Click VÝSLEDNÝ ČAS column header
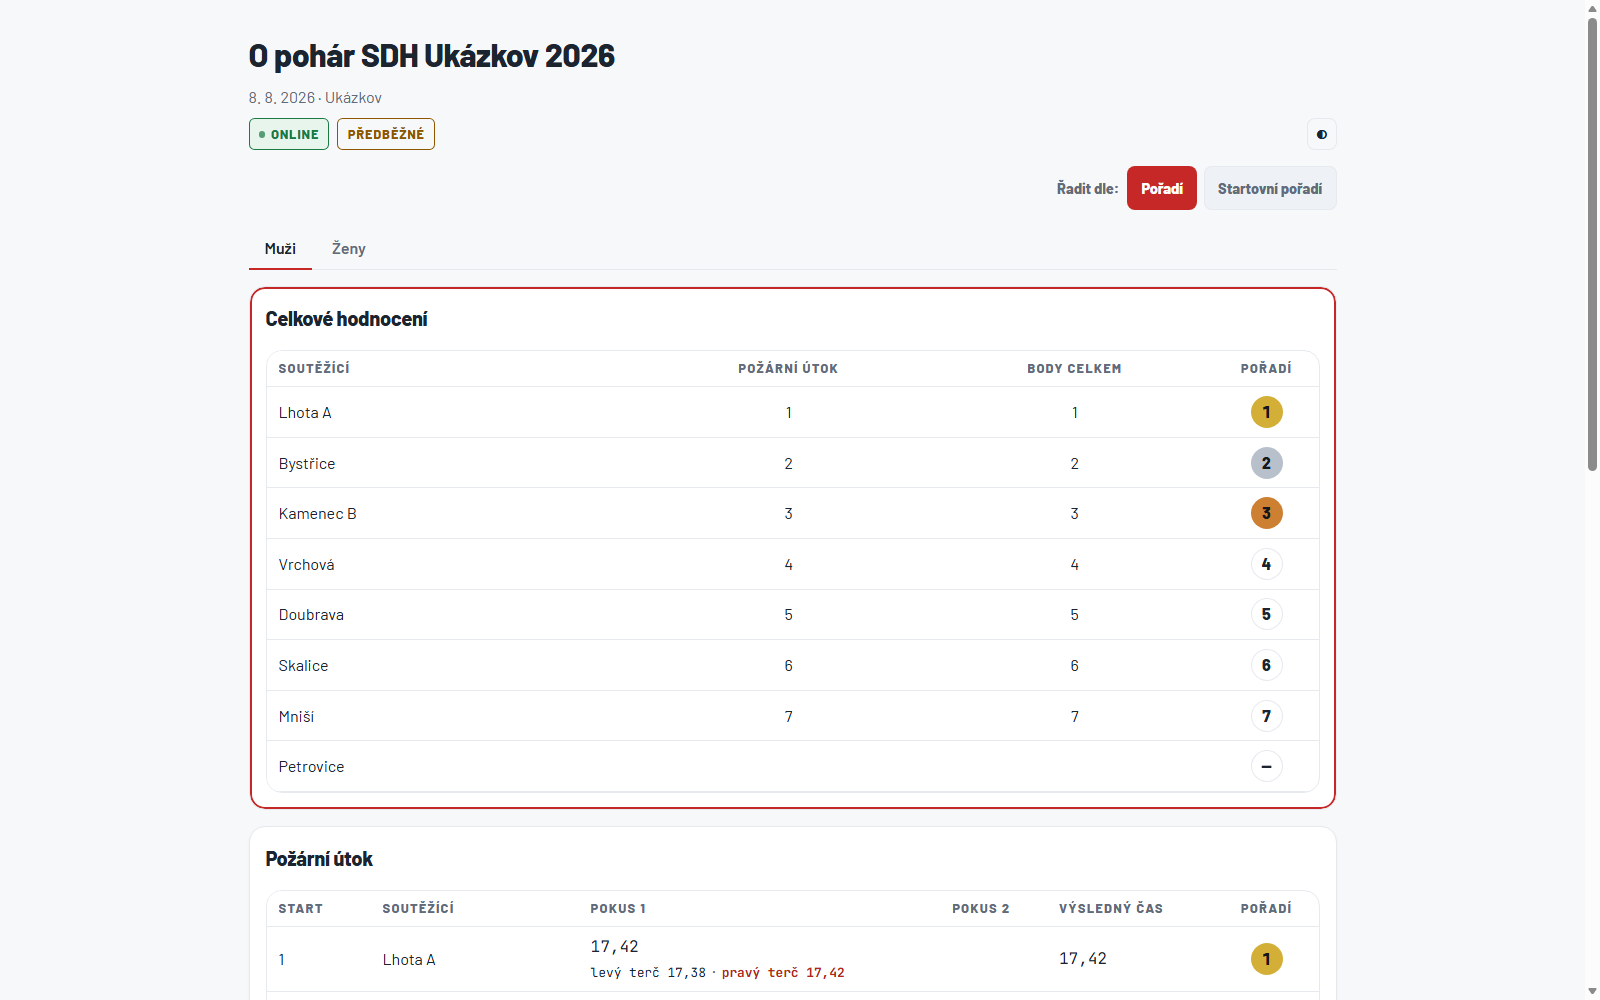 pos(1111,909)
